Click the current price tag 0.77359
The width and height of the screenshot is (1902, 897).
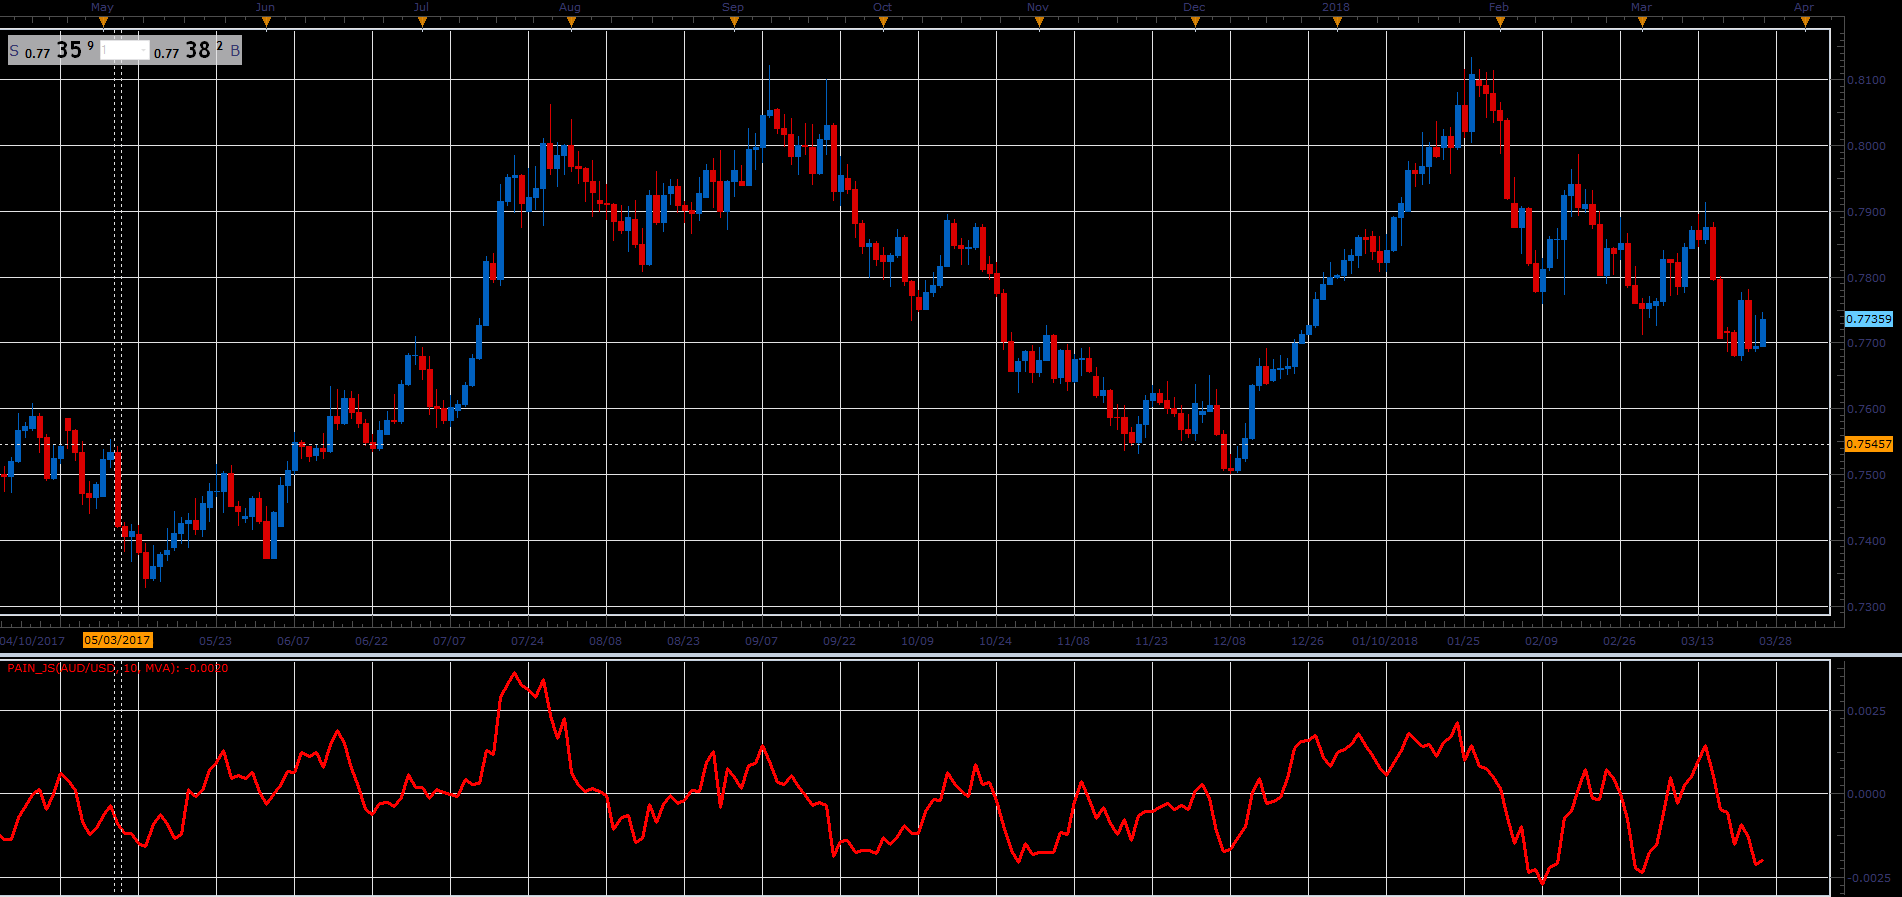click(1868, 319)
